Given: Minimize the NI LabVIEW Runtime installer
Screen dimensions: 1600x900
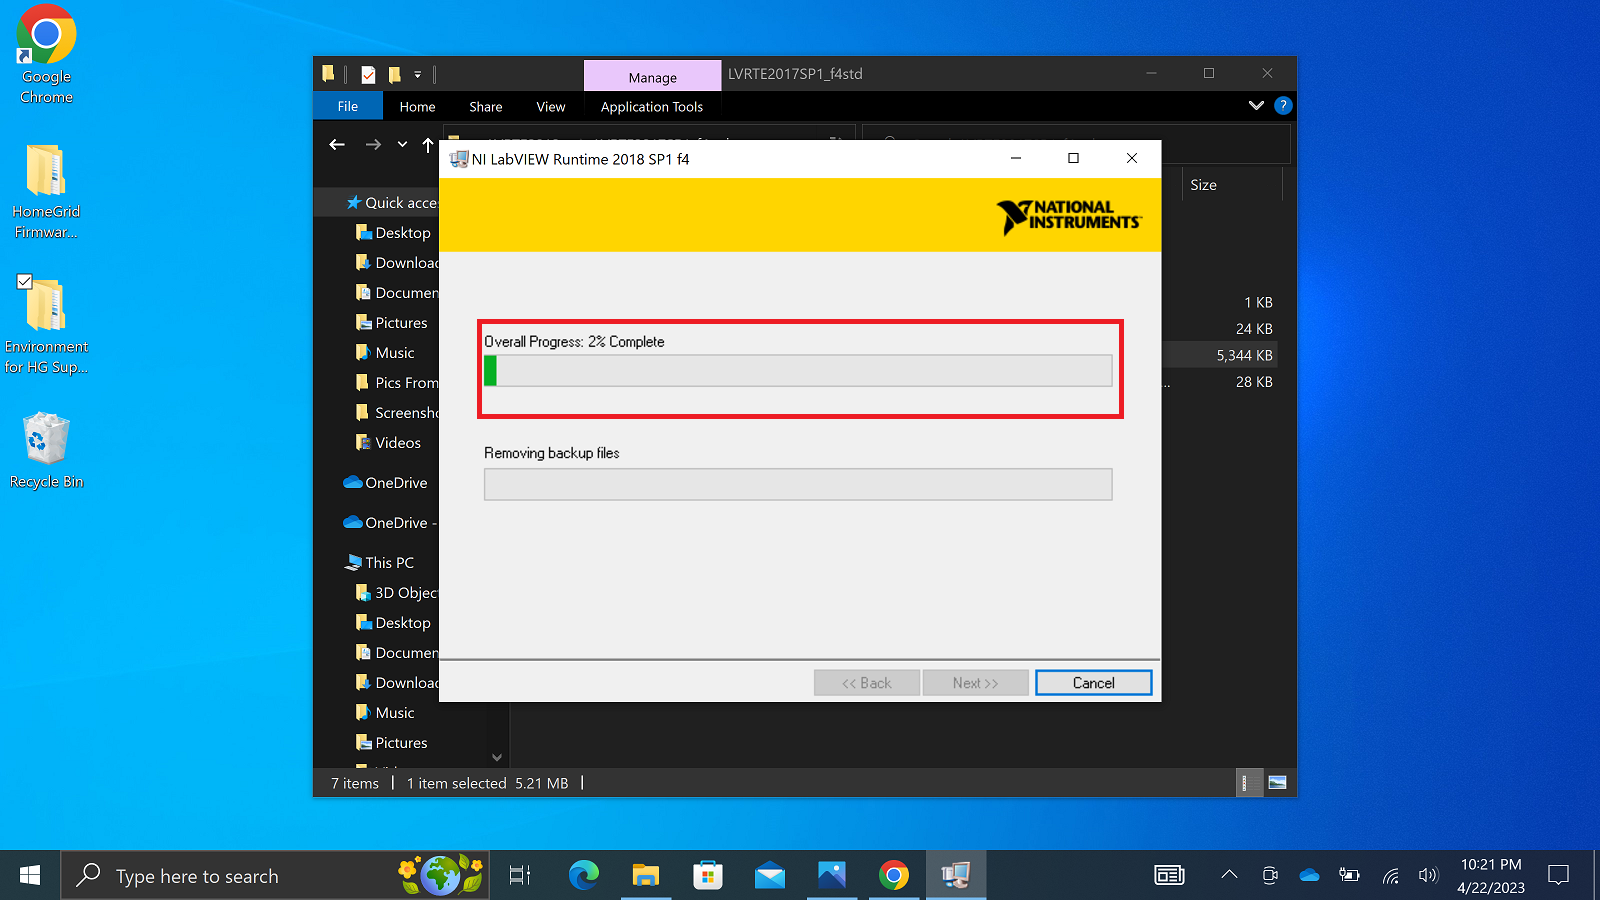Looking at the screenshot, I should [x=1015, y=158].
